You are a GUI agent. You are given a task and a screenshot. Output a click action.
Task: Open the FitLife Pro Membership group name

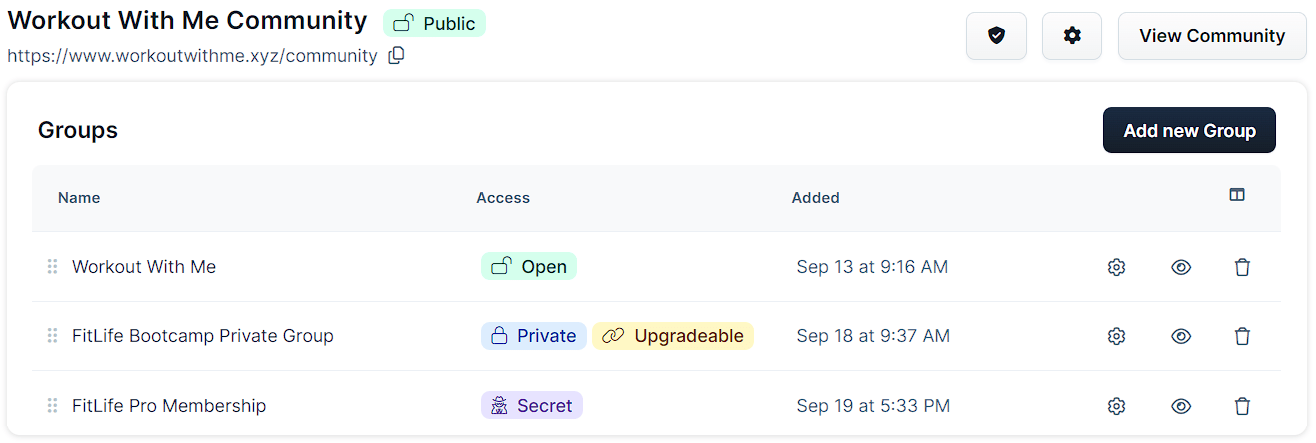click(x=169, y=406)
